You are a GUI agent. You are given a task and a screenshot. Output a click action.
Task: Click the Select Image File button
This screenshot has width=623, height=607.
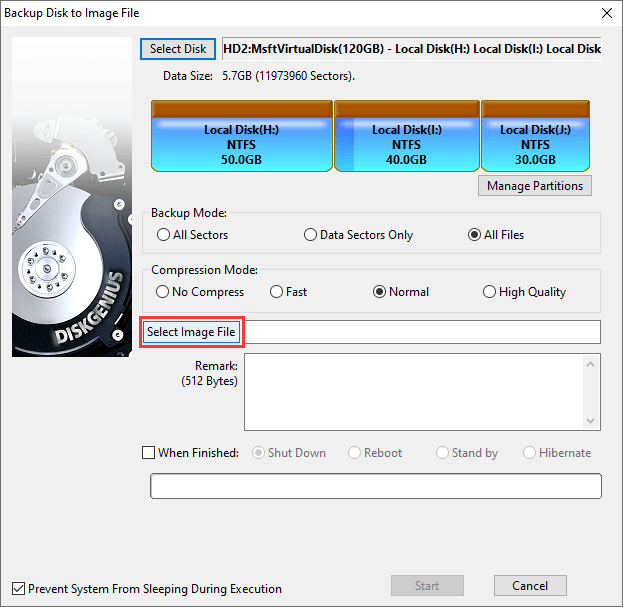[x=192, y=332]
